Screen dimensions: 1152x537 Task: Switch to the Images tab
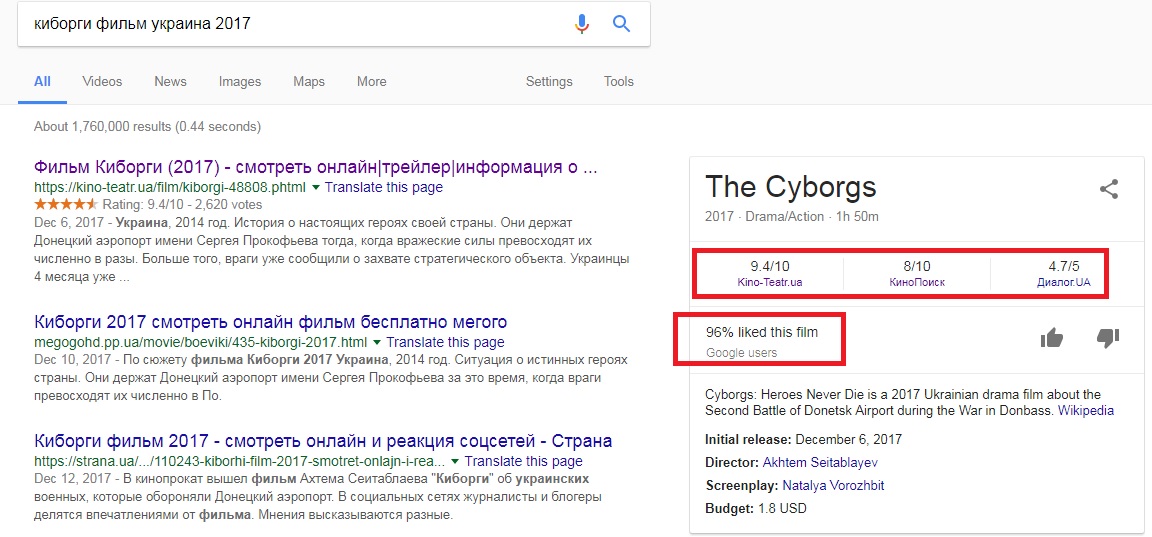[x=239, y=82]
